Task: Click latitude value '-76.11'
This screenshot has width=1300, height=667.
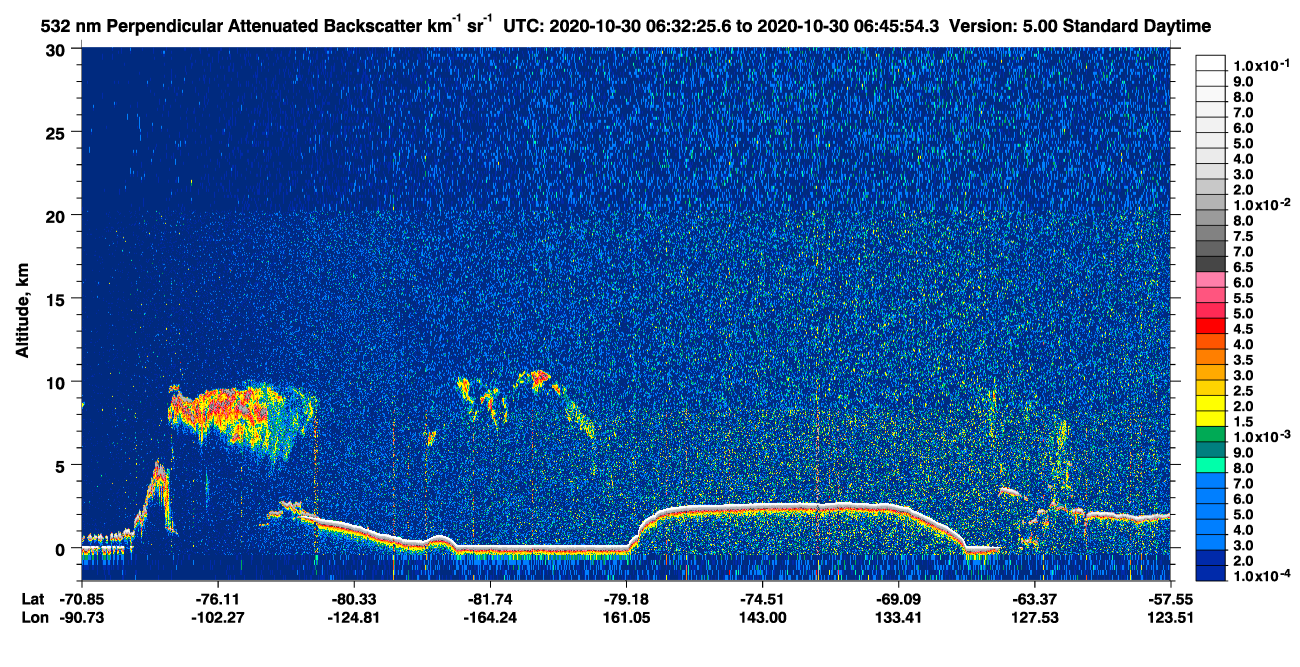Action: 217,599
